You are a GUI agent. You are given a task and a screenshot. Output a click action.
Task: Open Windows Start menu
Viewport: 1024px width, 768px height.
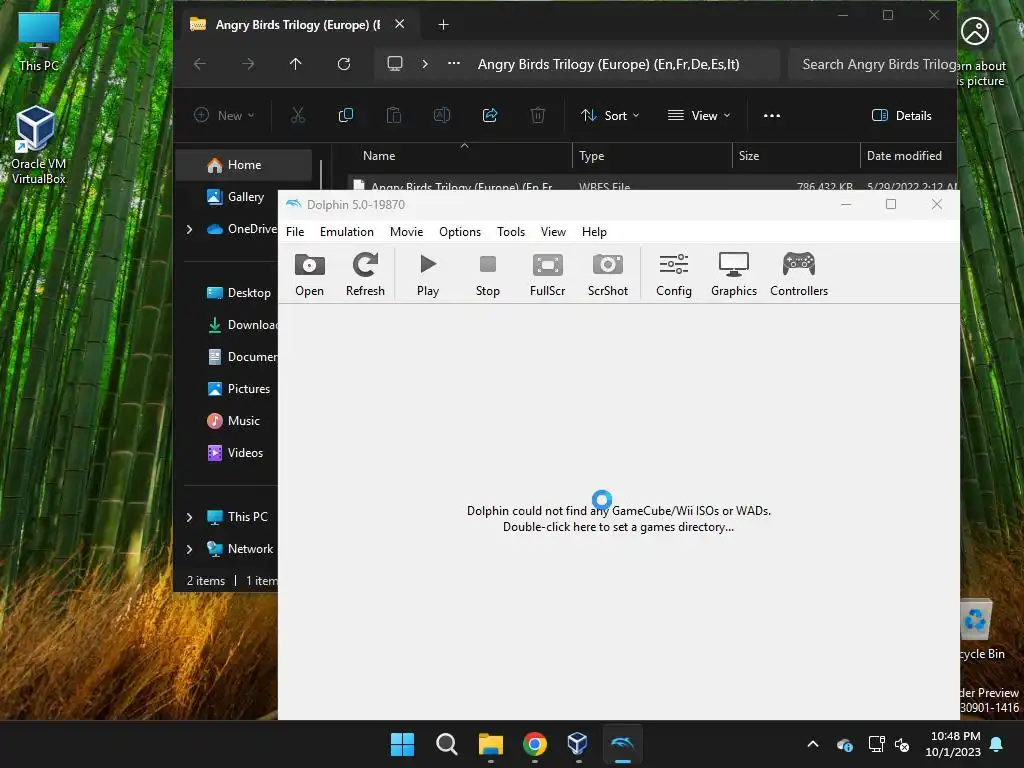(x=402, y=744)
